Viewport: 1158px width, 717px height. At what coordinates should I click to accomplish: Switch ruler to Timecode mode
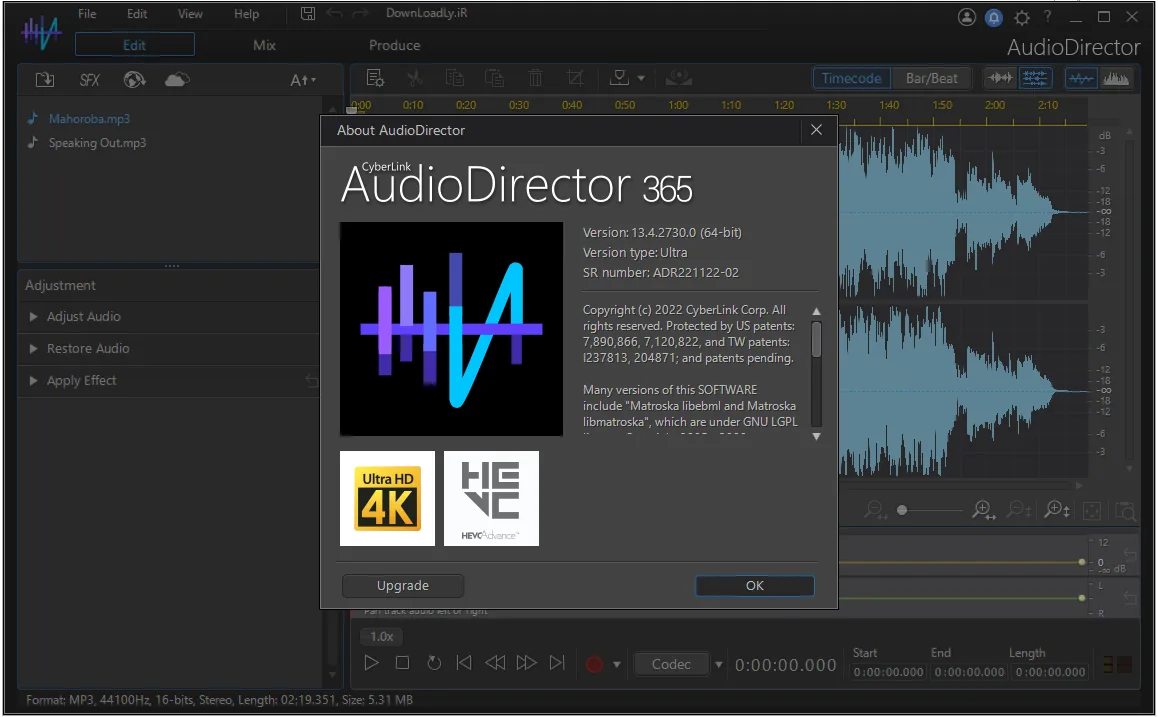(x=852, y=78)
